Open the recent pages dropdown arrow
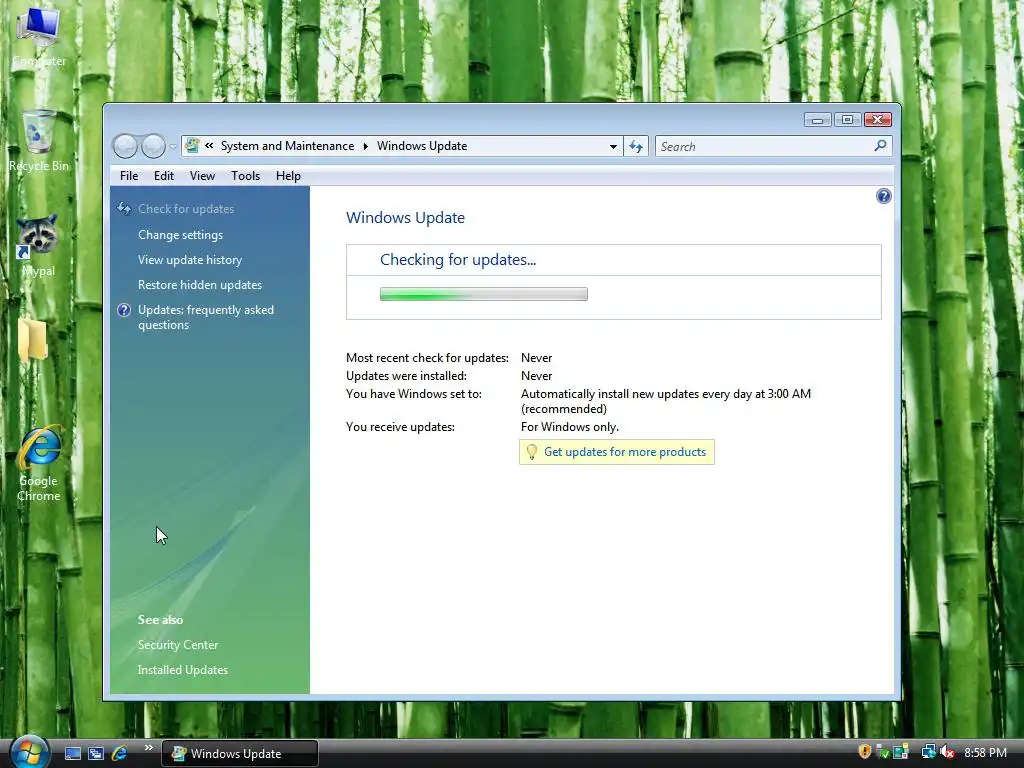 (x=172, y=147)
